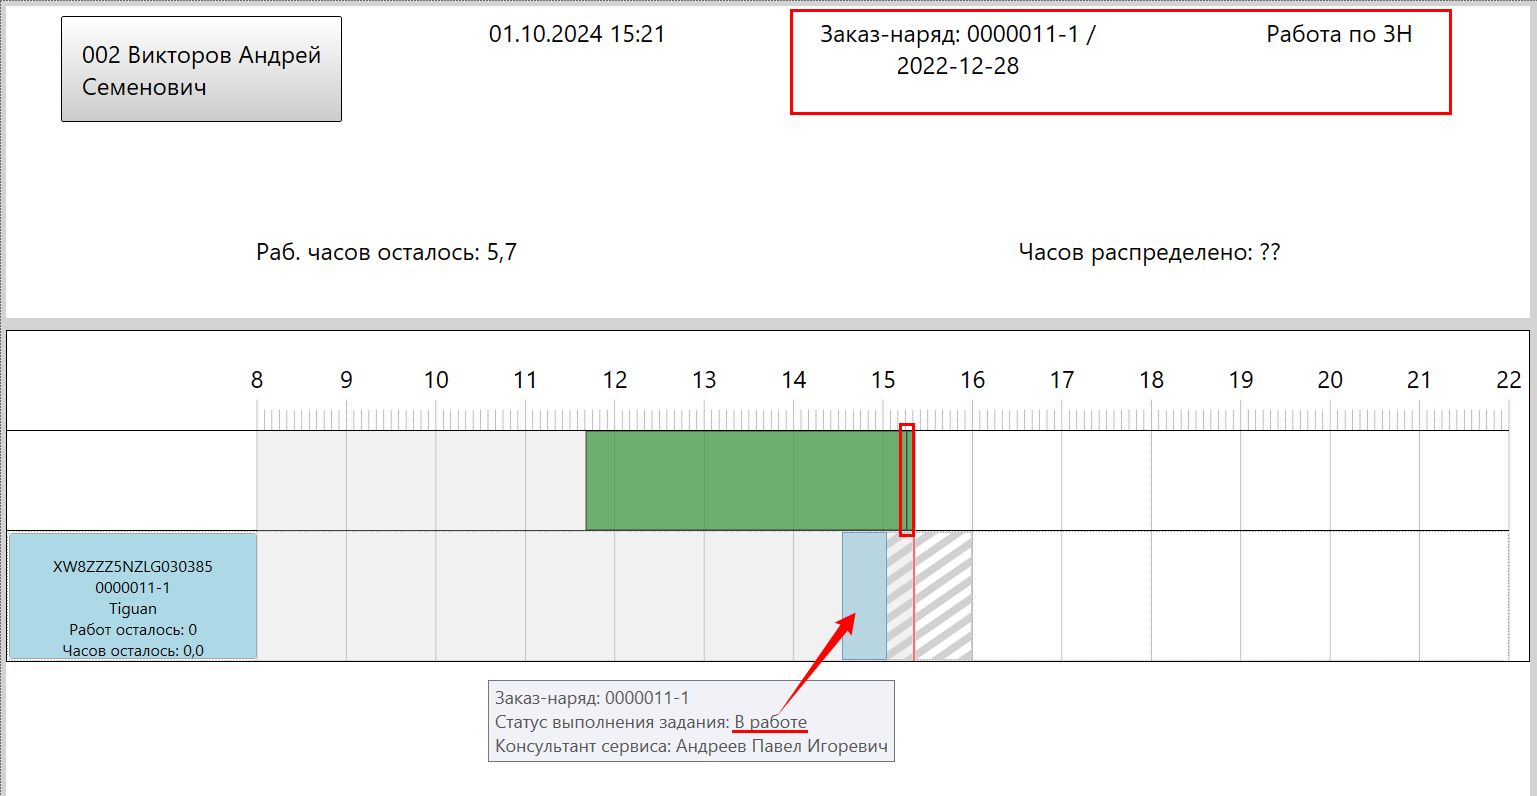
Task: Click the red current-time marker in the top row
Action: click(x=907, y=480)
